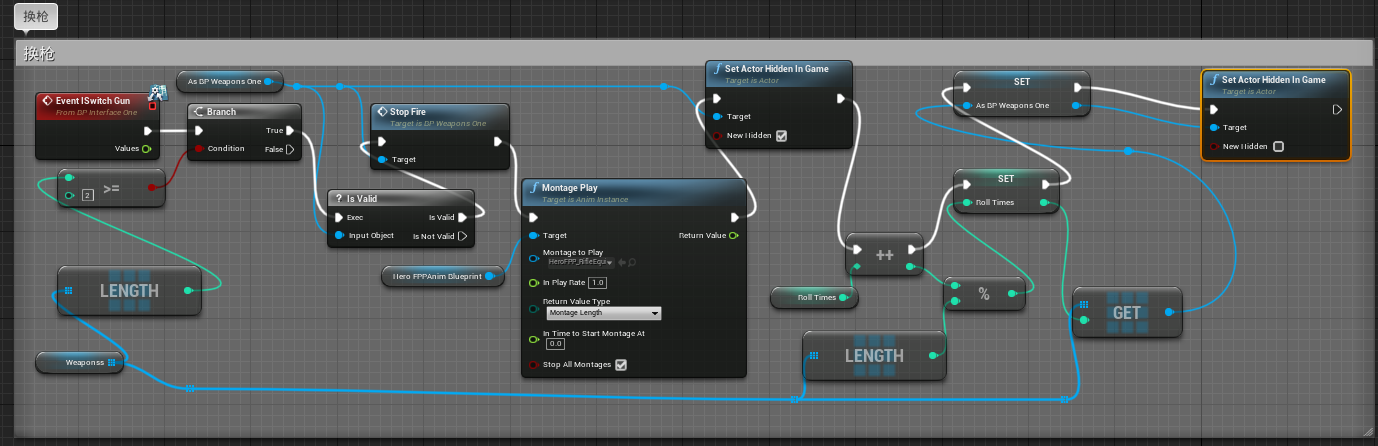Select the GET array node

pos(1126,312)
